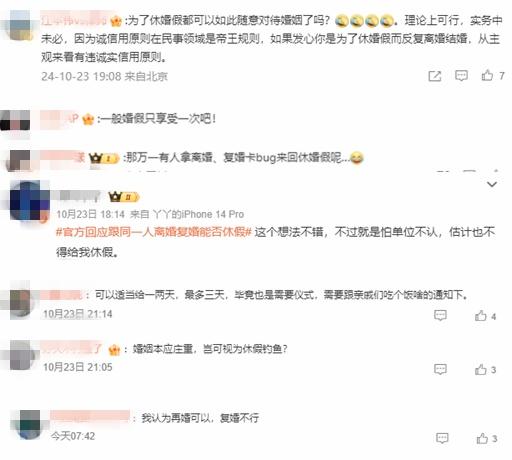Click the 10月23日 18:14 post timestamp
Viewport: 512px width, 460px height.
91,214
